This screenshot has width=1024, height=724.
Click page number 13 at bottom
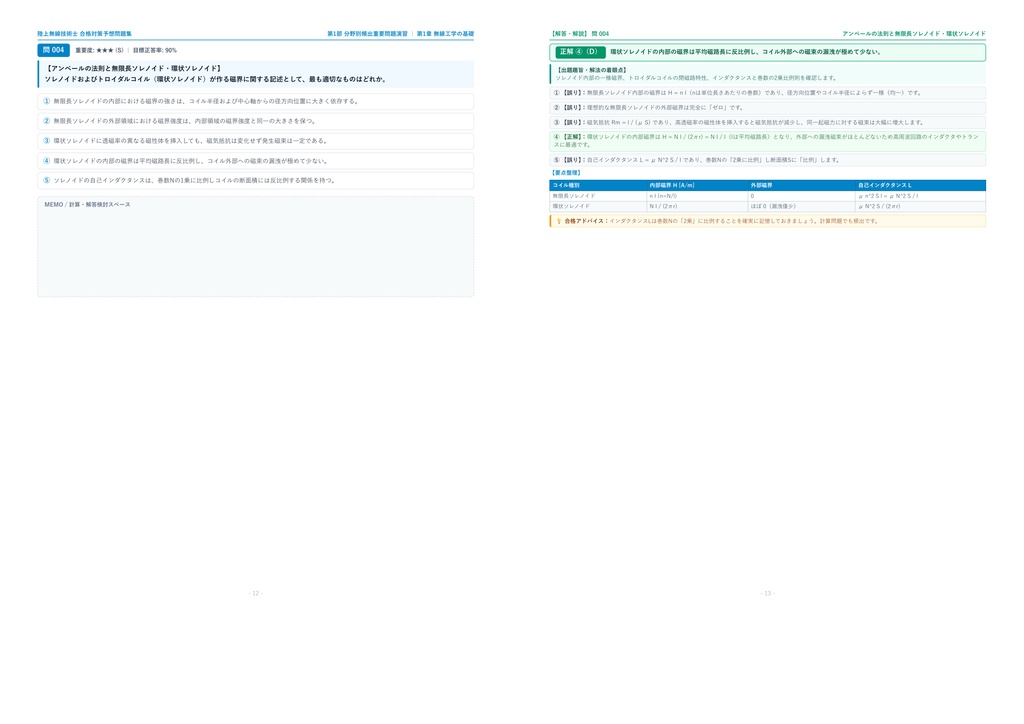pyautogui.click(x=767, y=593)
